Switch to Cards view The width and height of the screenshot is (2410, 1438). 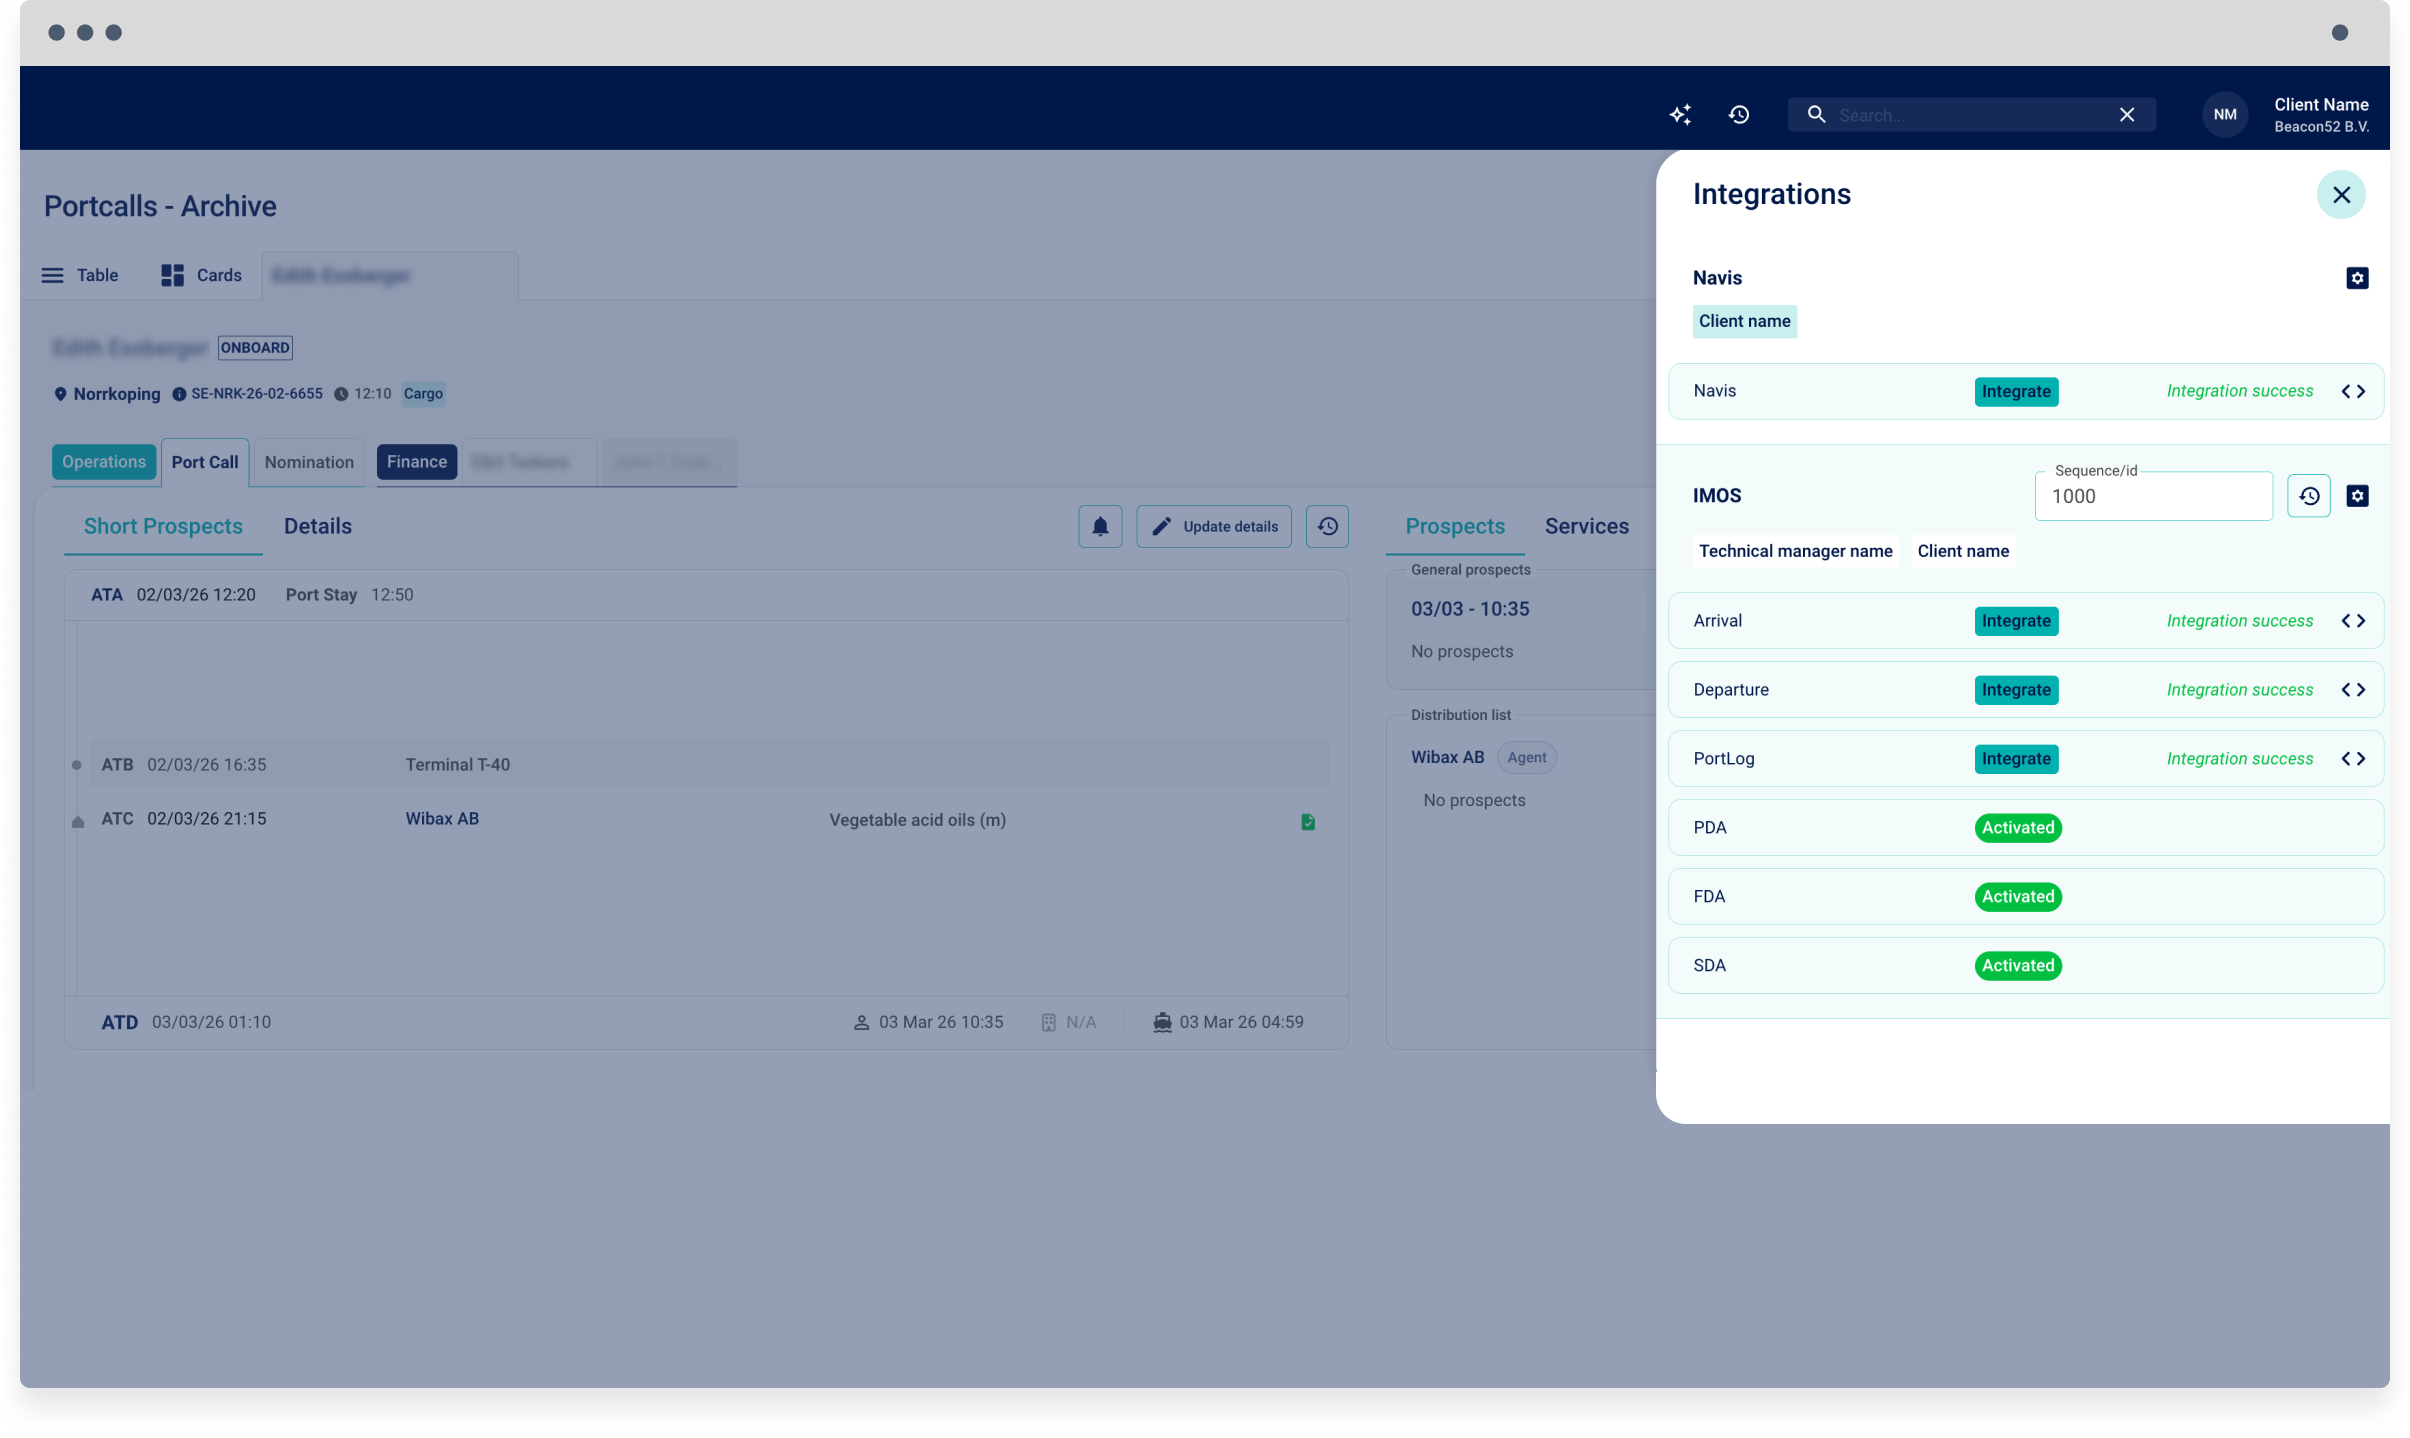[201, 275]
